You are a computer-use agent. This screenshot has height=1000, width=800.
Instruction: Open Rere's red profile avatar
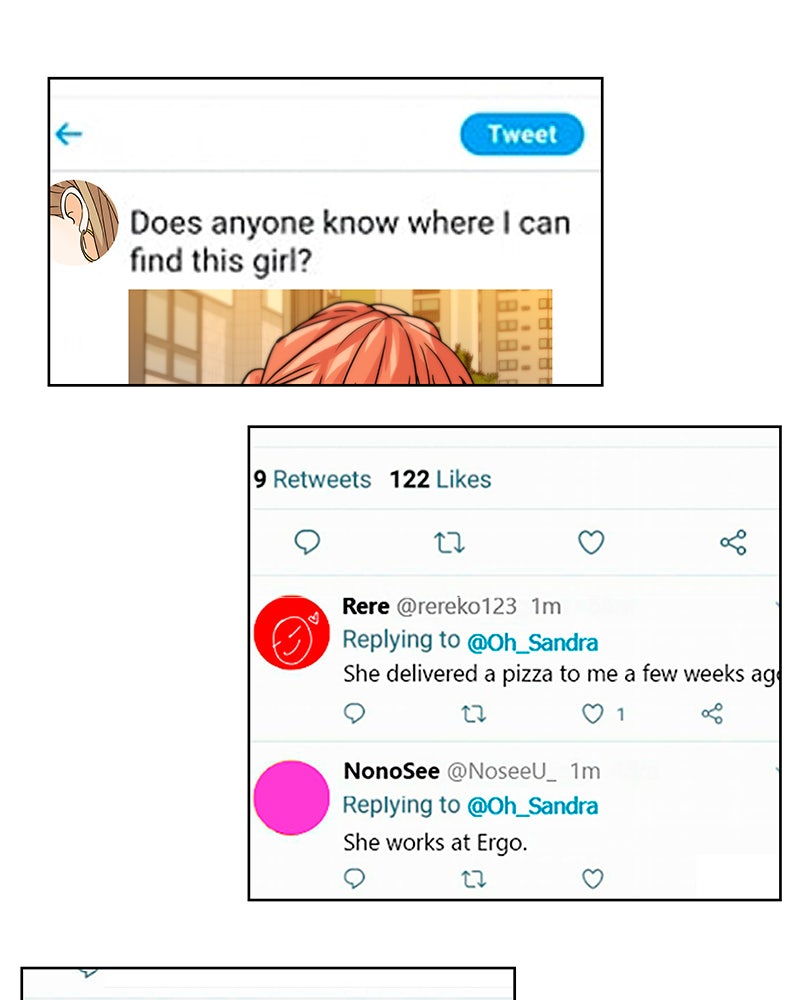click(x=291, y=634)
